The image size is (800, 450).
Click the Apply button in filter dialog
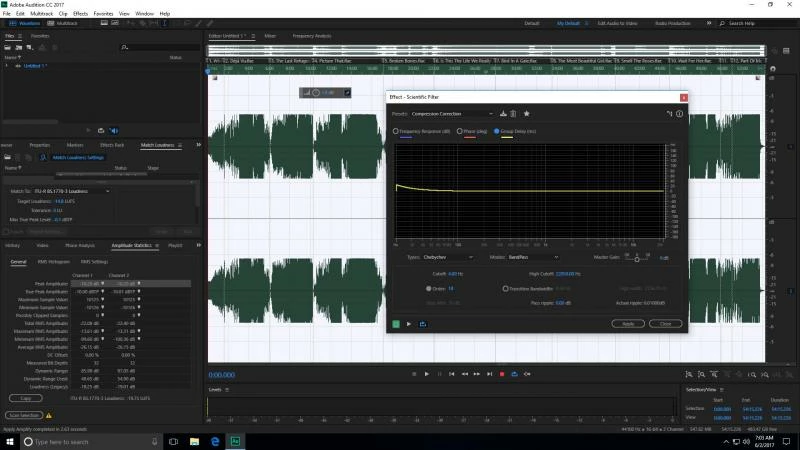[628, 324]
